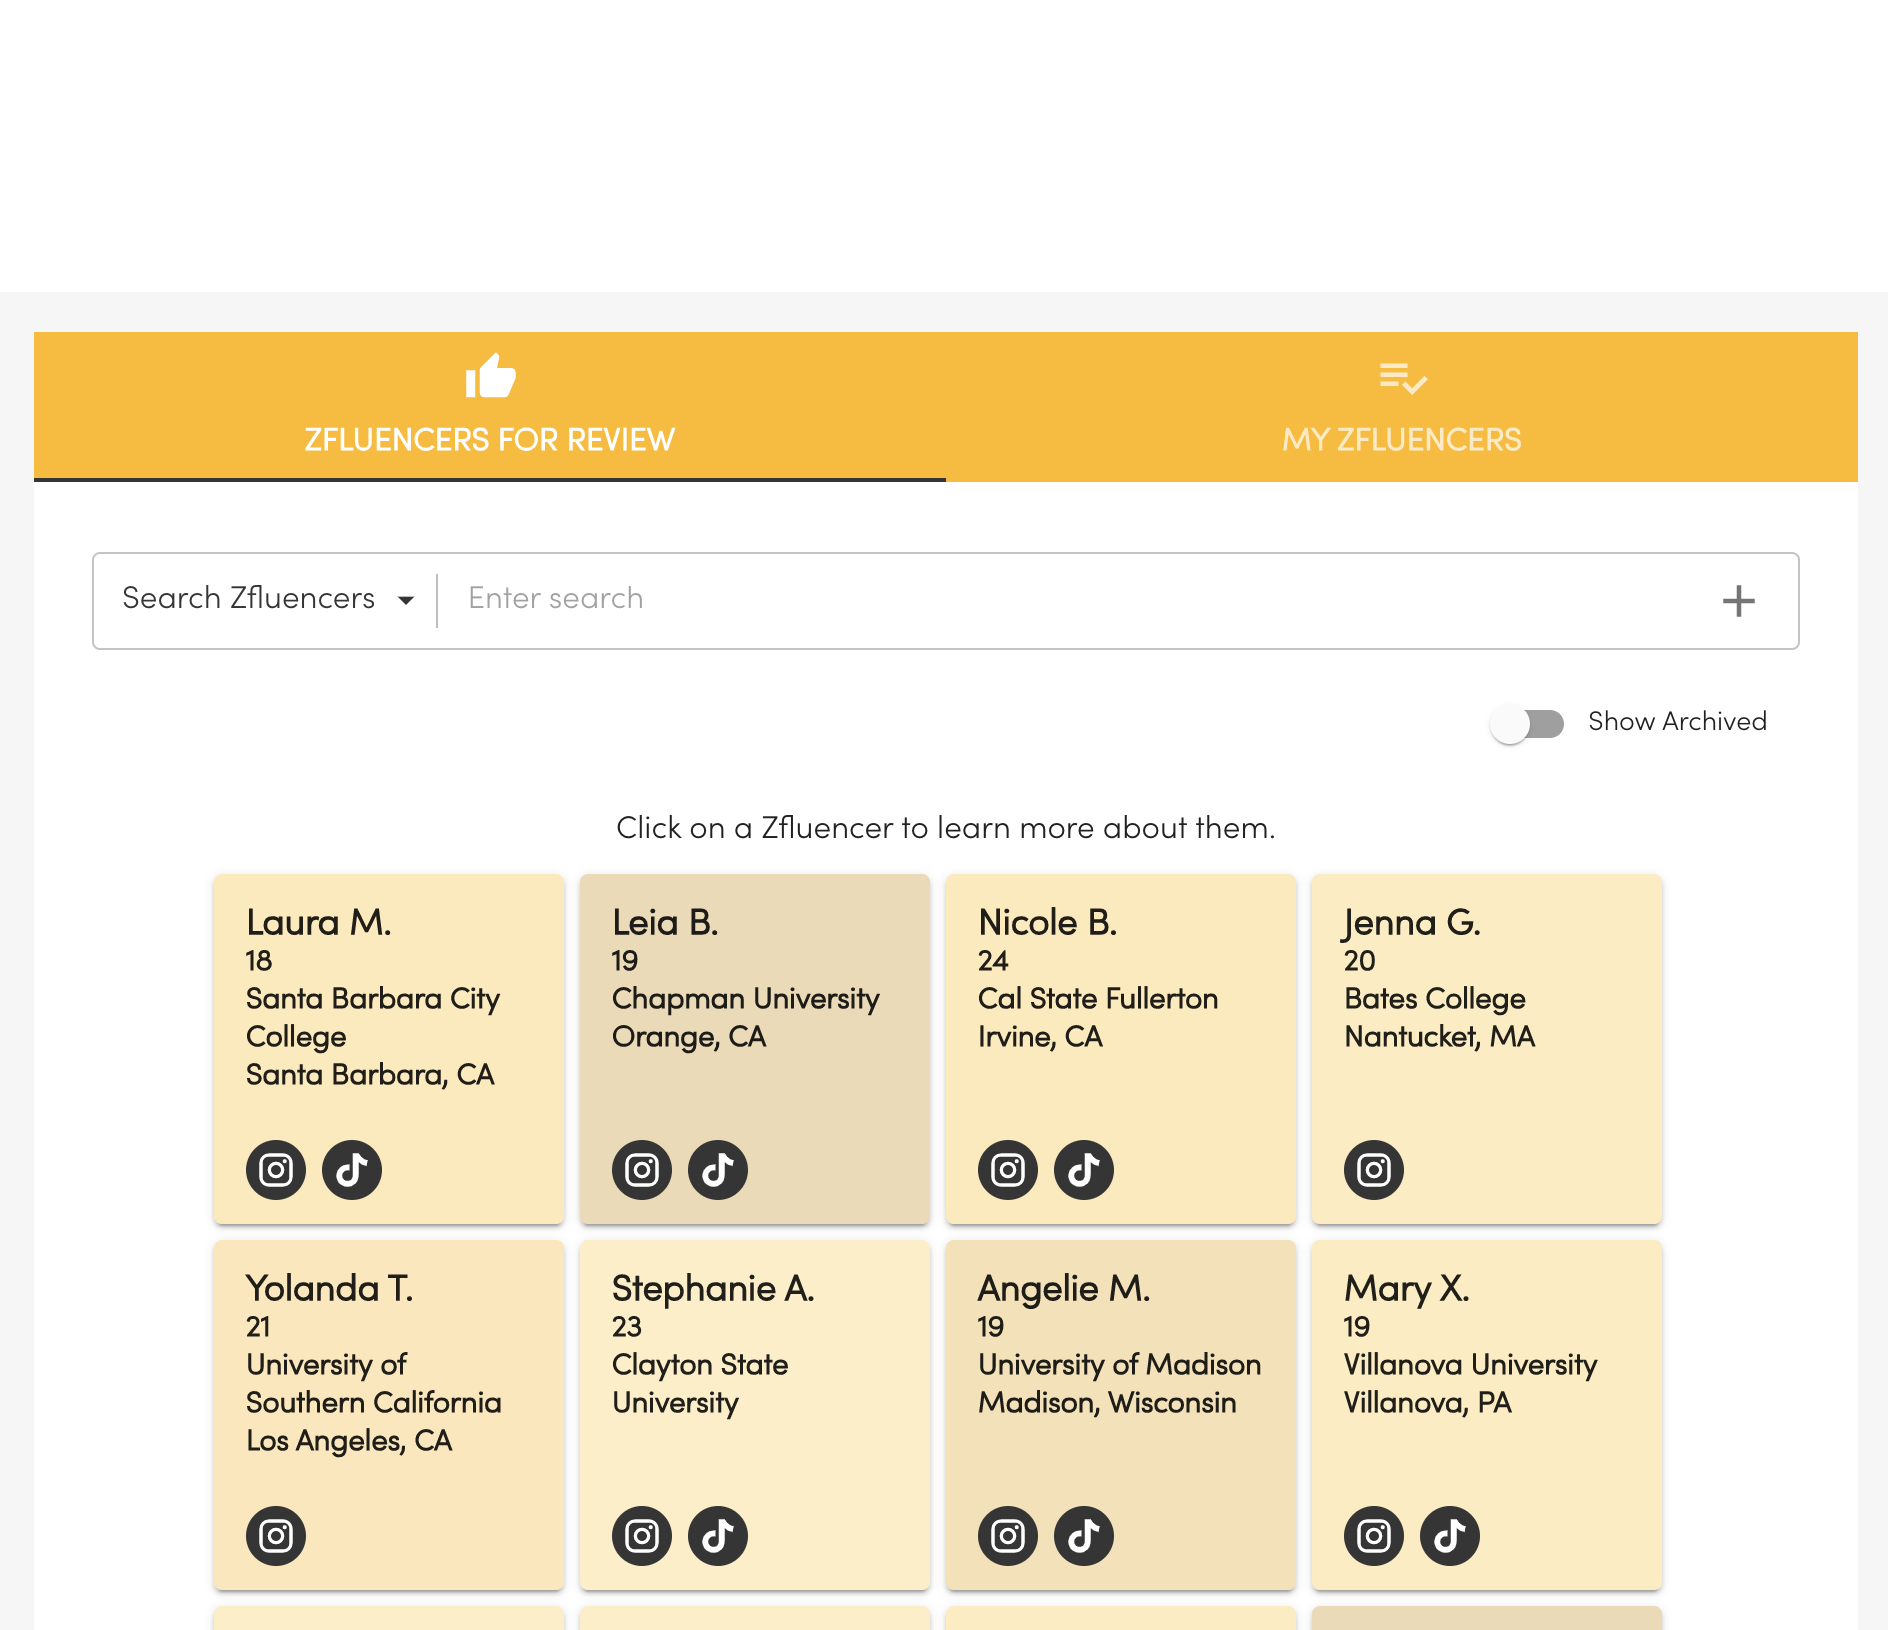Select the Leia B. name heading
The width and height of the screenshot is (1888, 1630).
coord(666,922)
